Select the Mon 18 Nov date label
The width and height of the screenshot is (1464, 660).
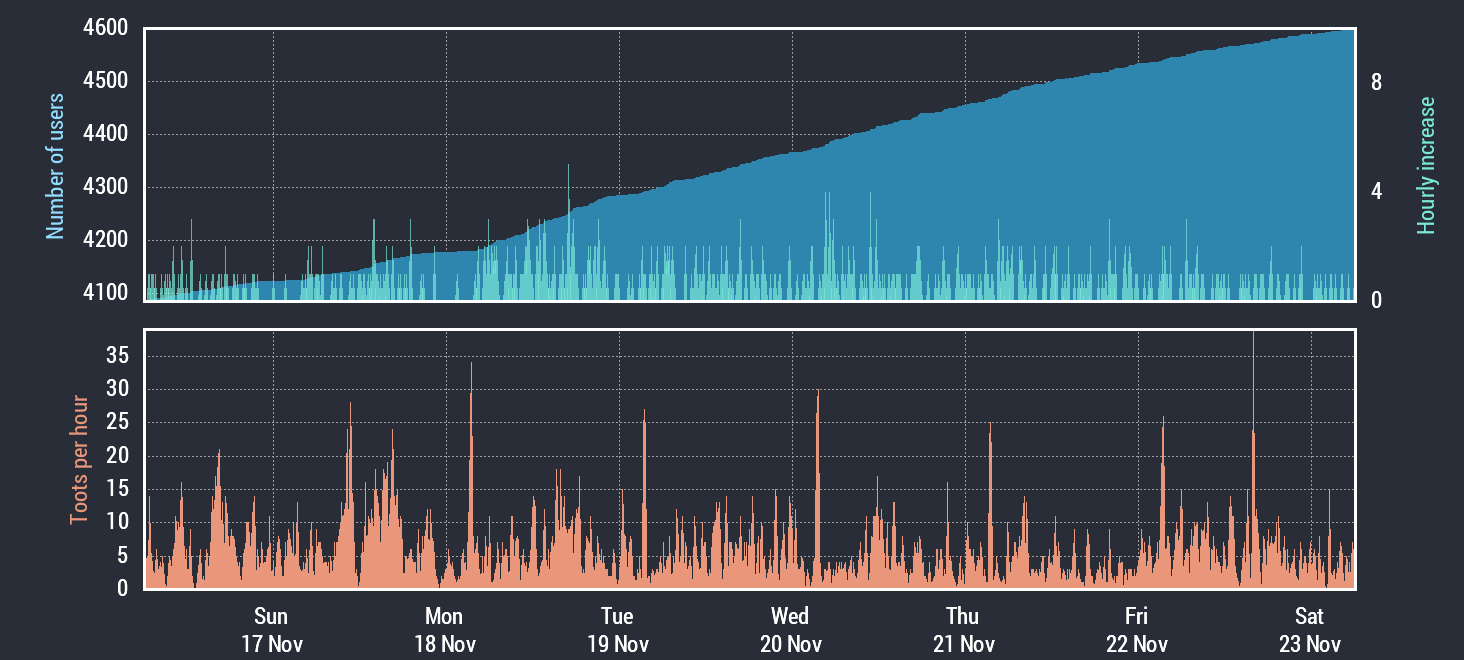coord(444,629)
